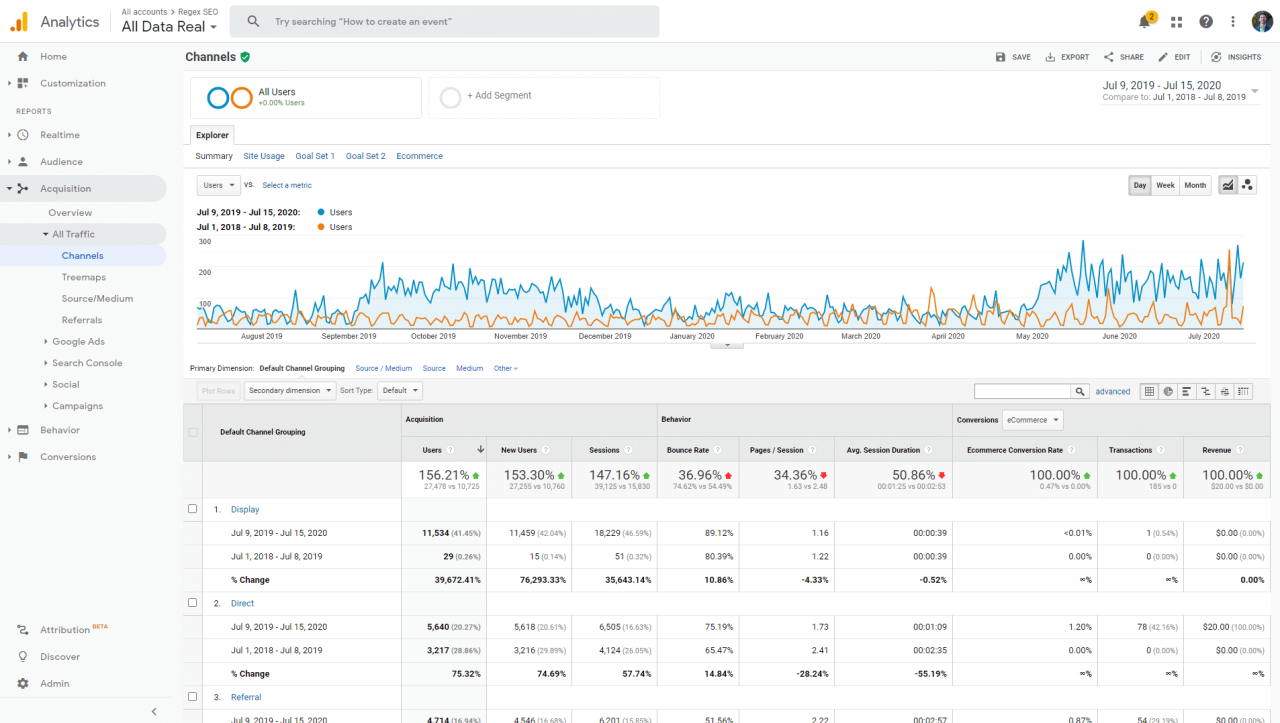Switch to the Site Usage tab

(264, 156)
